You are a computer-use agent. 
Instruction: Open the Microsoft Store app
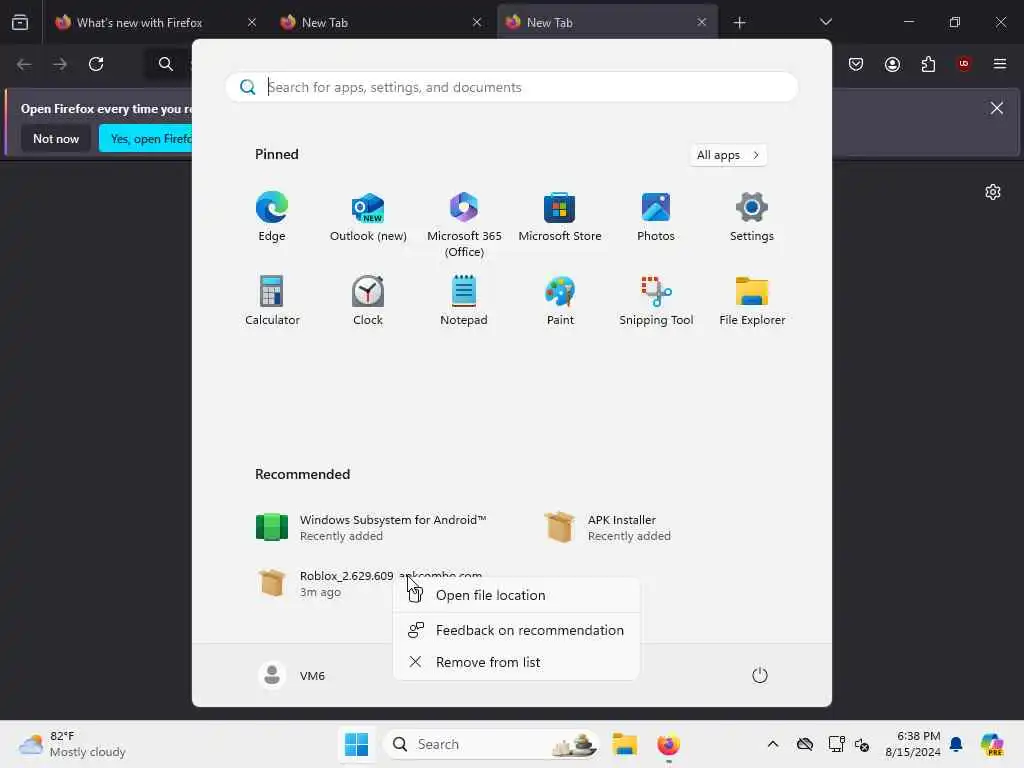click(x=560, y=217)
